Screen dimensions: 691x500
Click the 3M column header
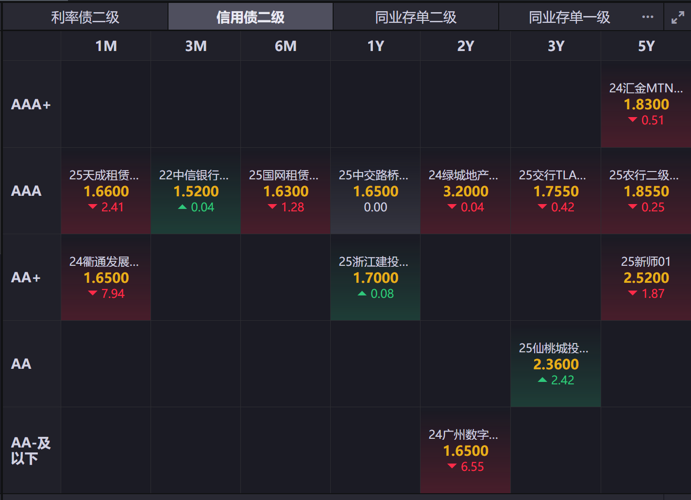coord(196,46)
